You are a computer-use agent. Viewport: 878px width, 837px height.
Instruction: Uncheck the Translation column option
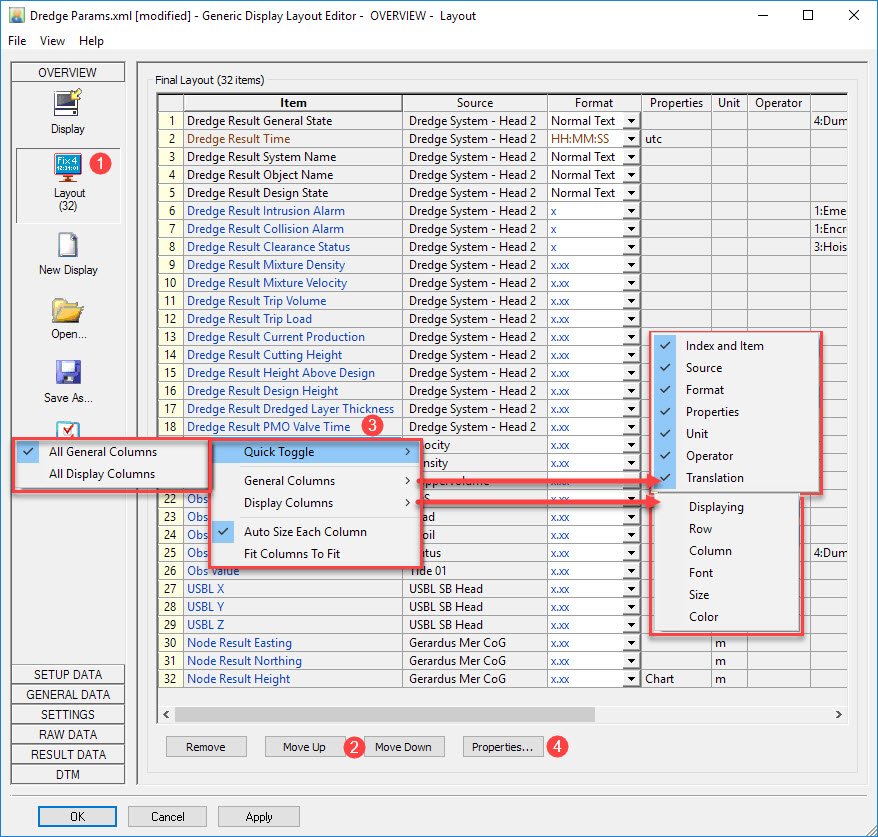pyautogui.click(x=714, y=478)
